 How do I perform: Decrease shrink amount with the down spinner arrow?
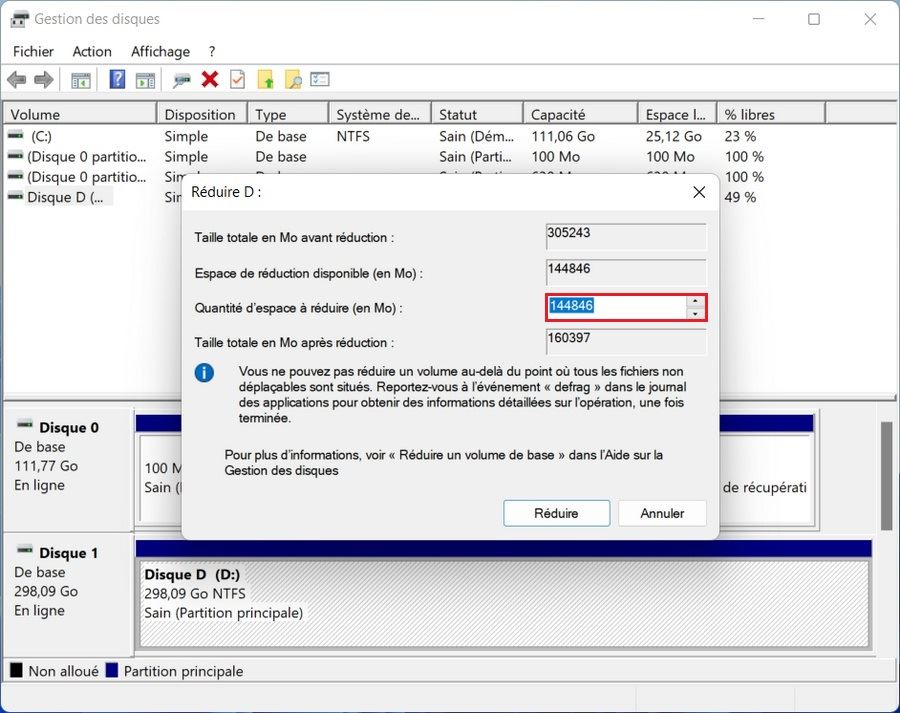coord(695,314)
